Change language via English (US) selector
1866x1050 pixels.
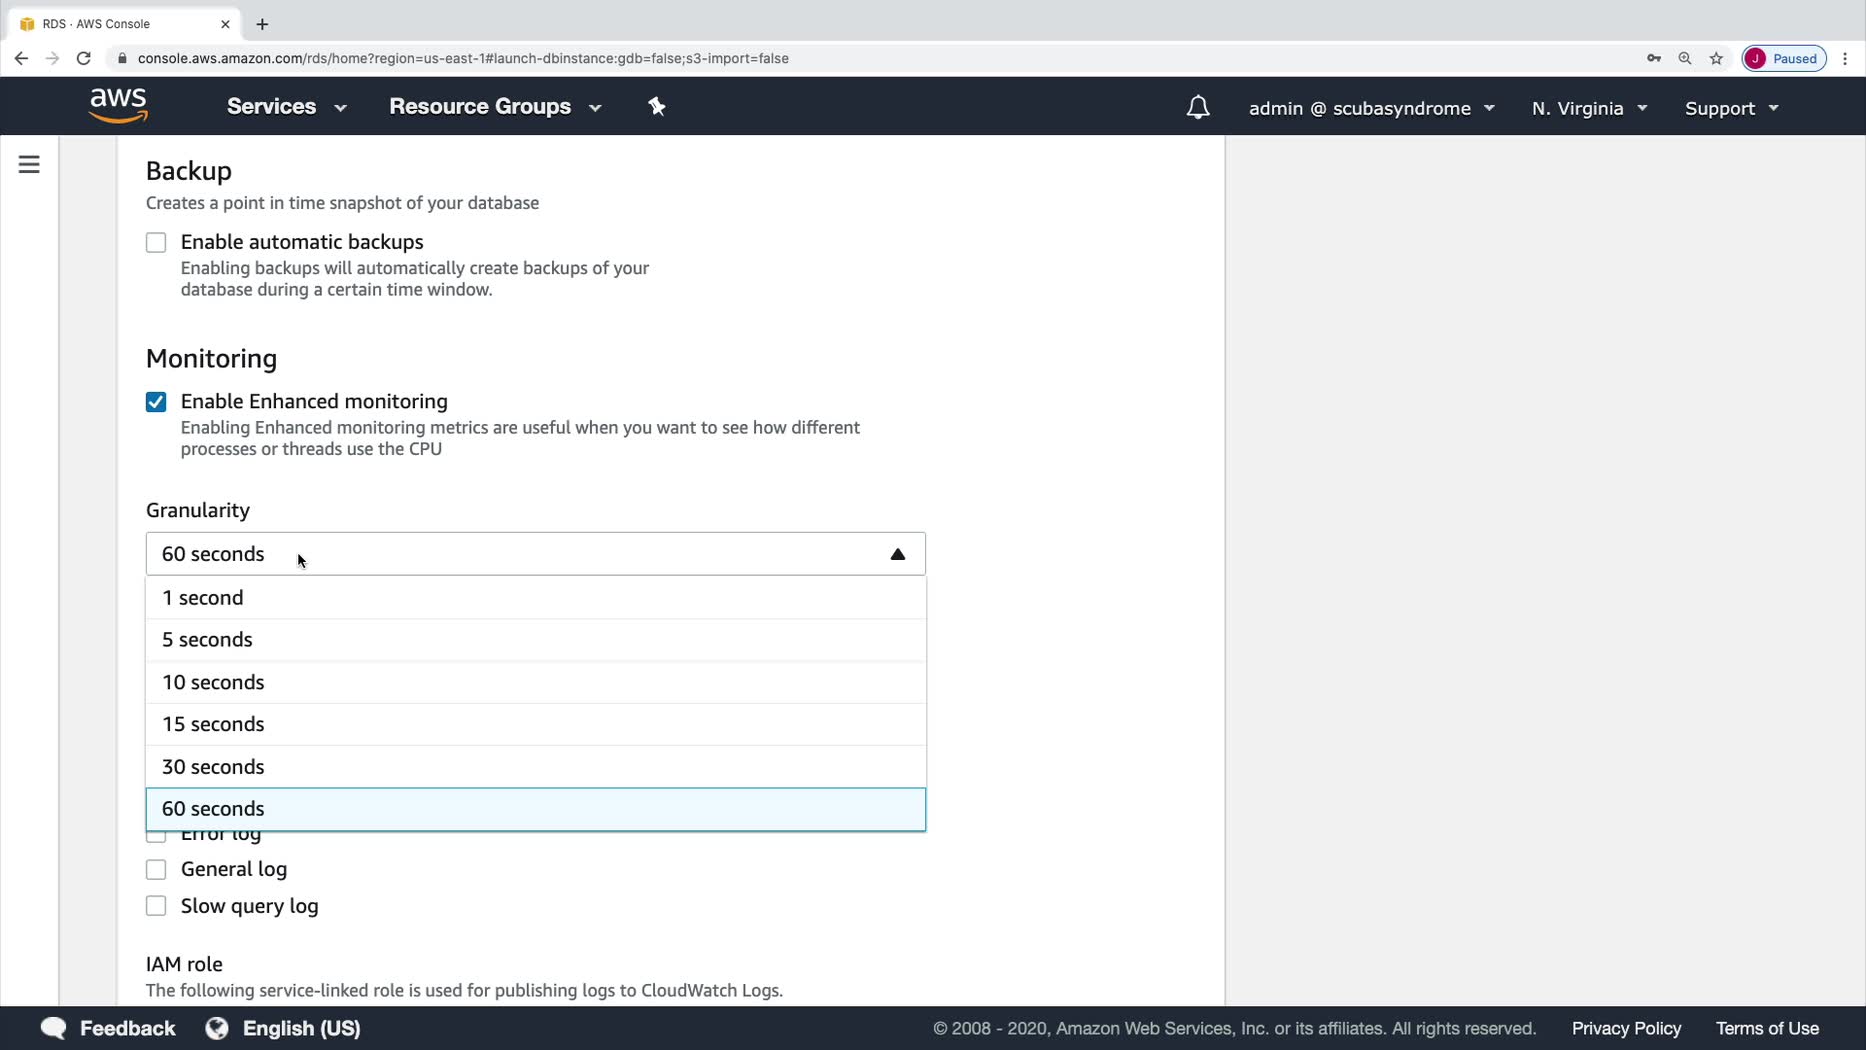click(283, 1028)
